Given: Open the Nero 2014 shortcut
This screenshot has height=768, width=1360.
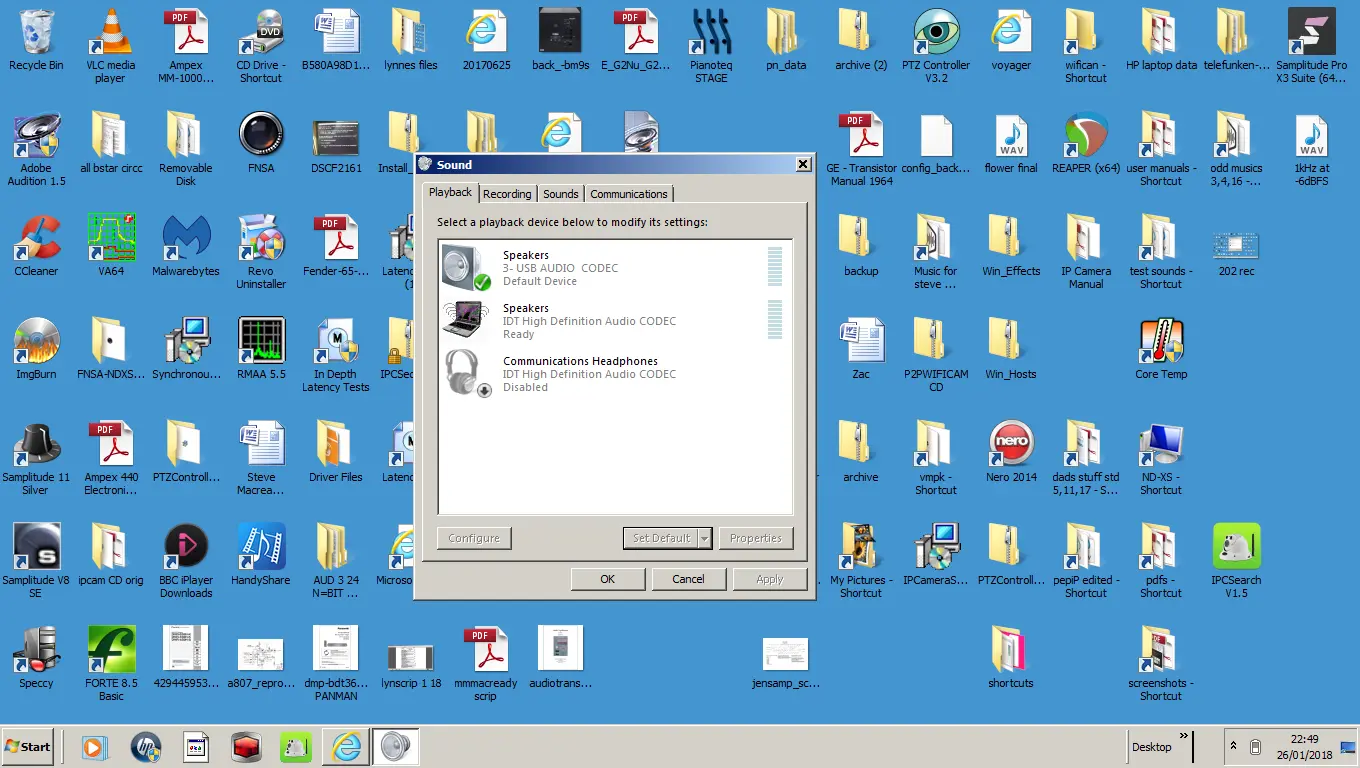Looking at the screenshot, I should click(1011, 446).
